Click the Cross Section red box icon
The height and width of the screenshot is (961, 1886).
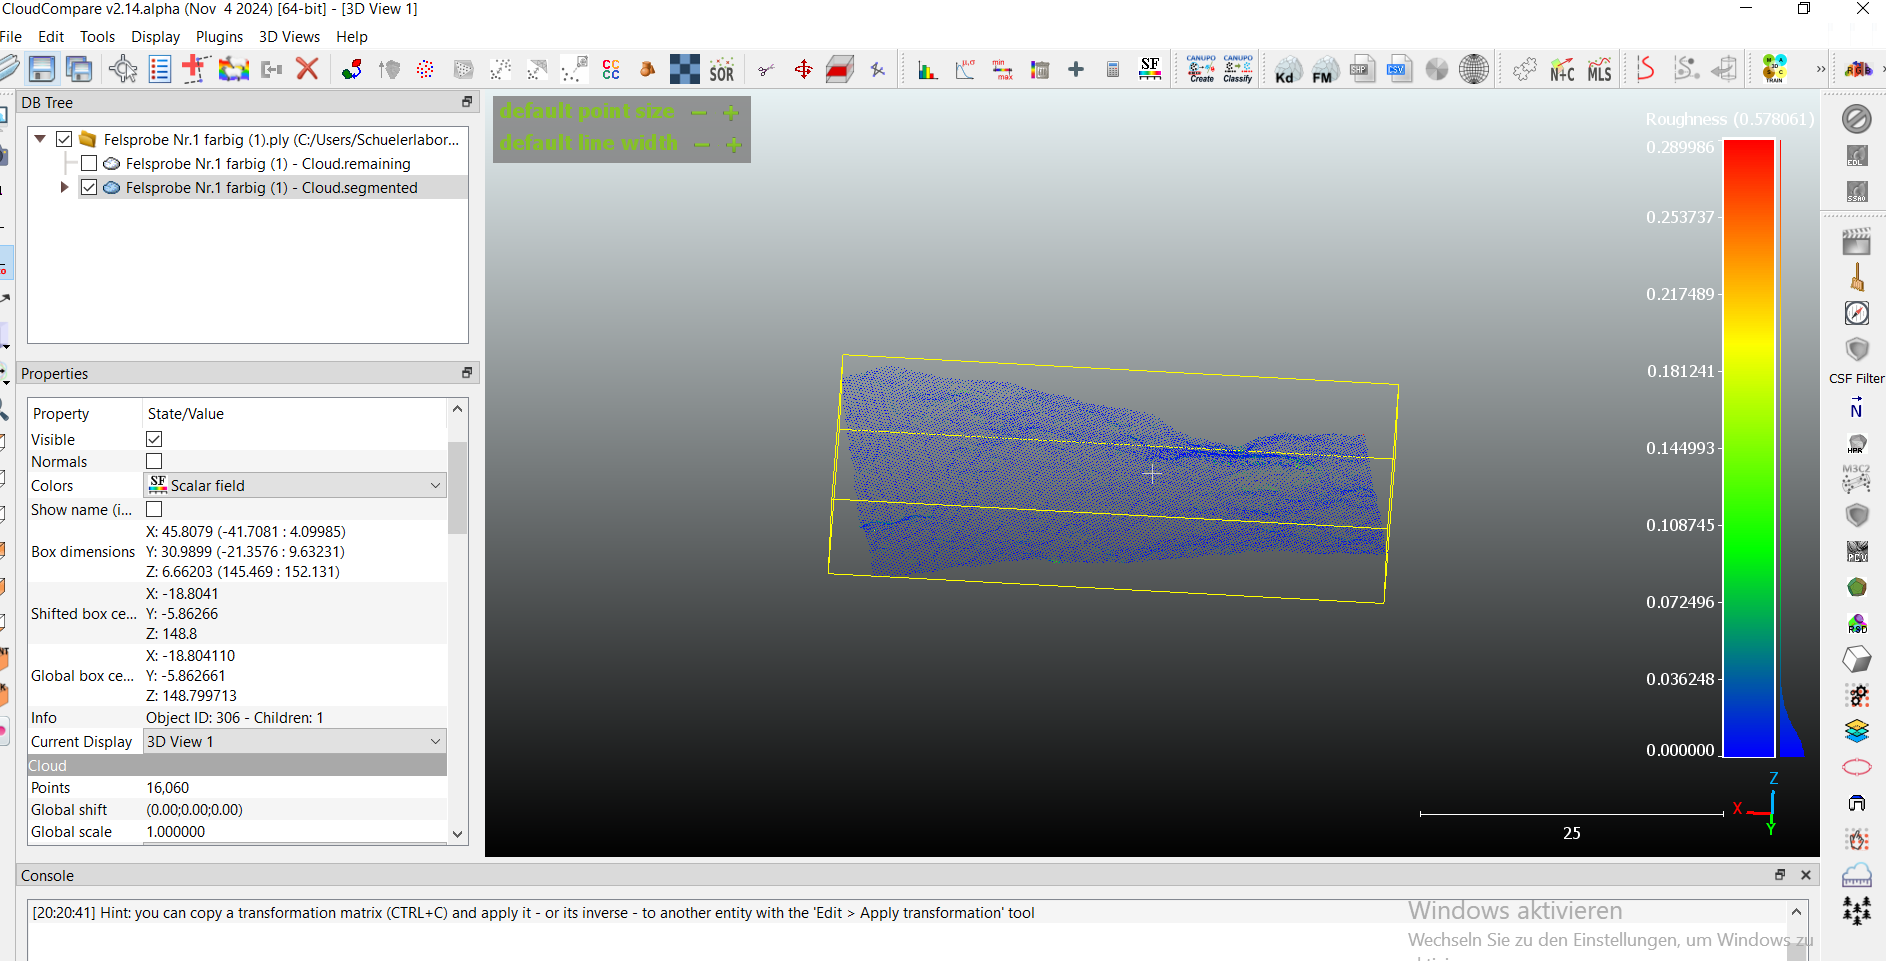click(x=840, y=70)
